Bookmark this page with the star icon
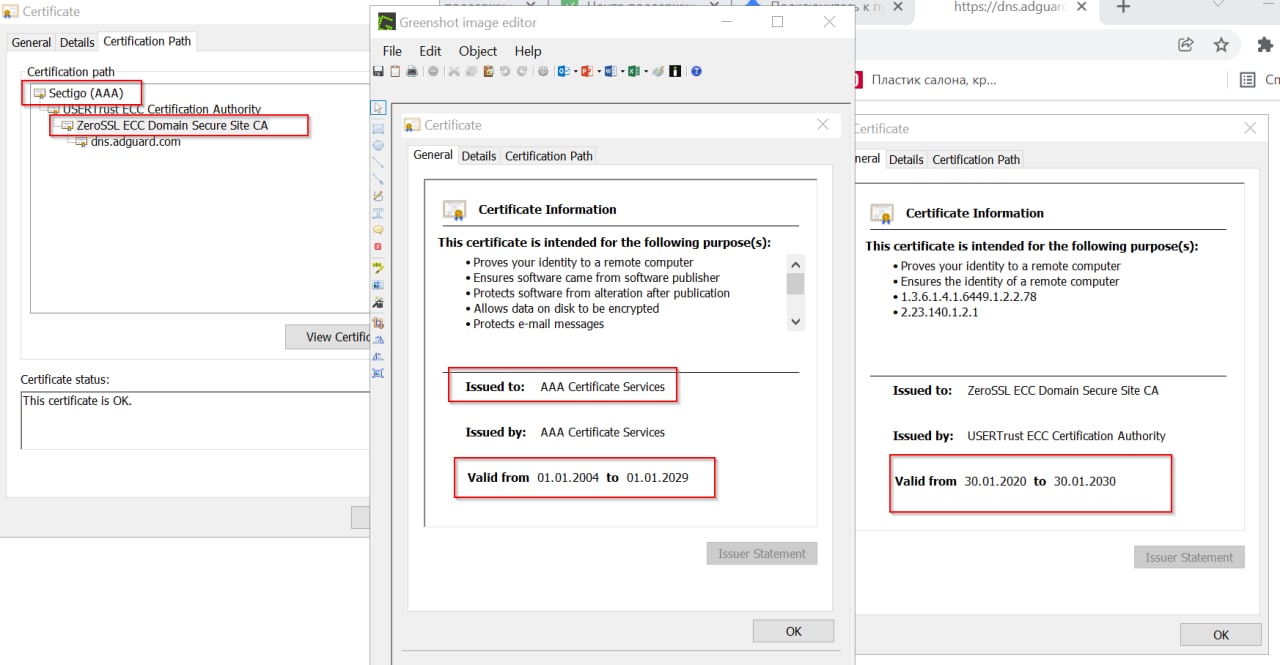Image resolution: width=1280 pixels, height=665 pixels. point(1221,44)
